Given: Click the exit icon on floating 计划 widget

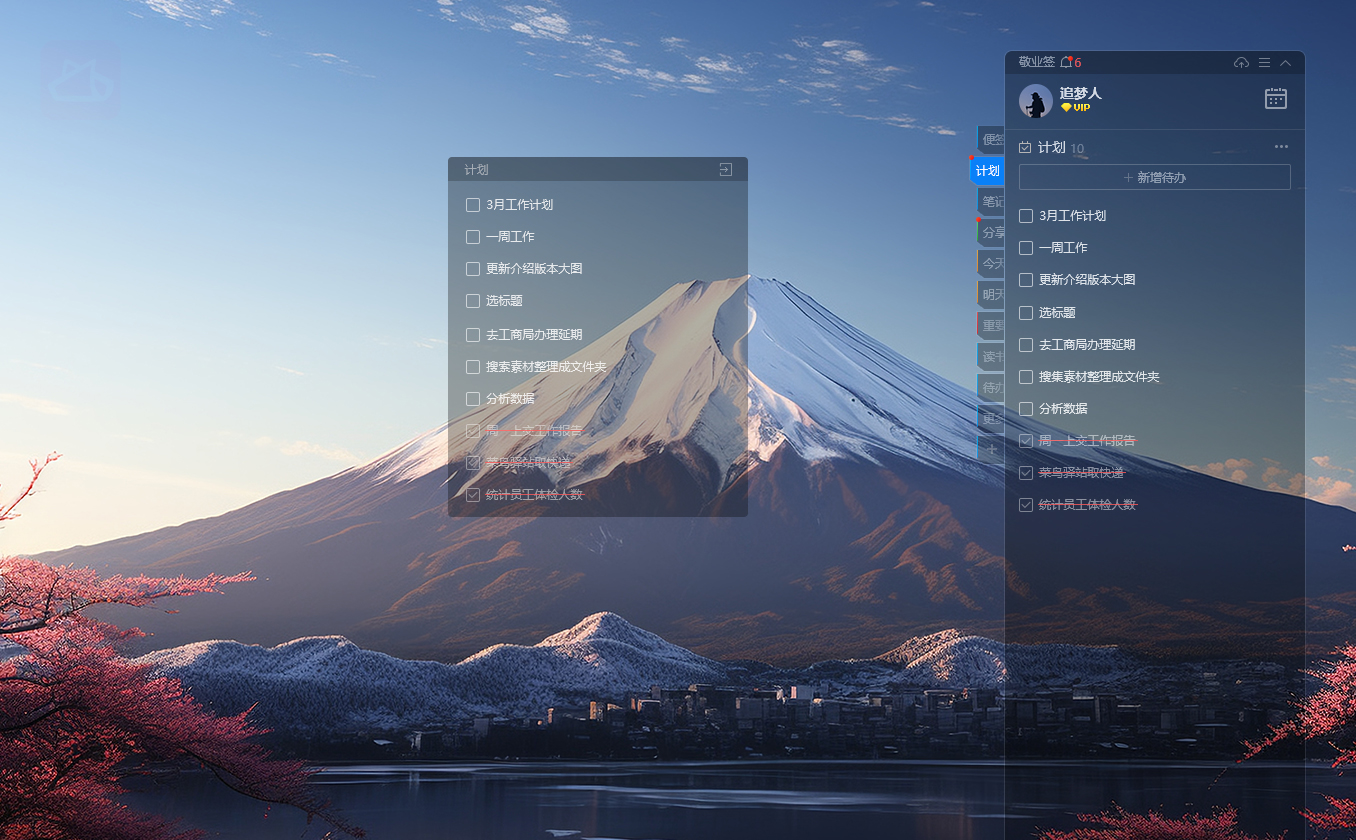Looking at the screenshot, I should tap(726, 170).
